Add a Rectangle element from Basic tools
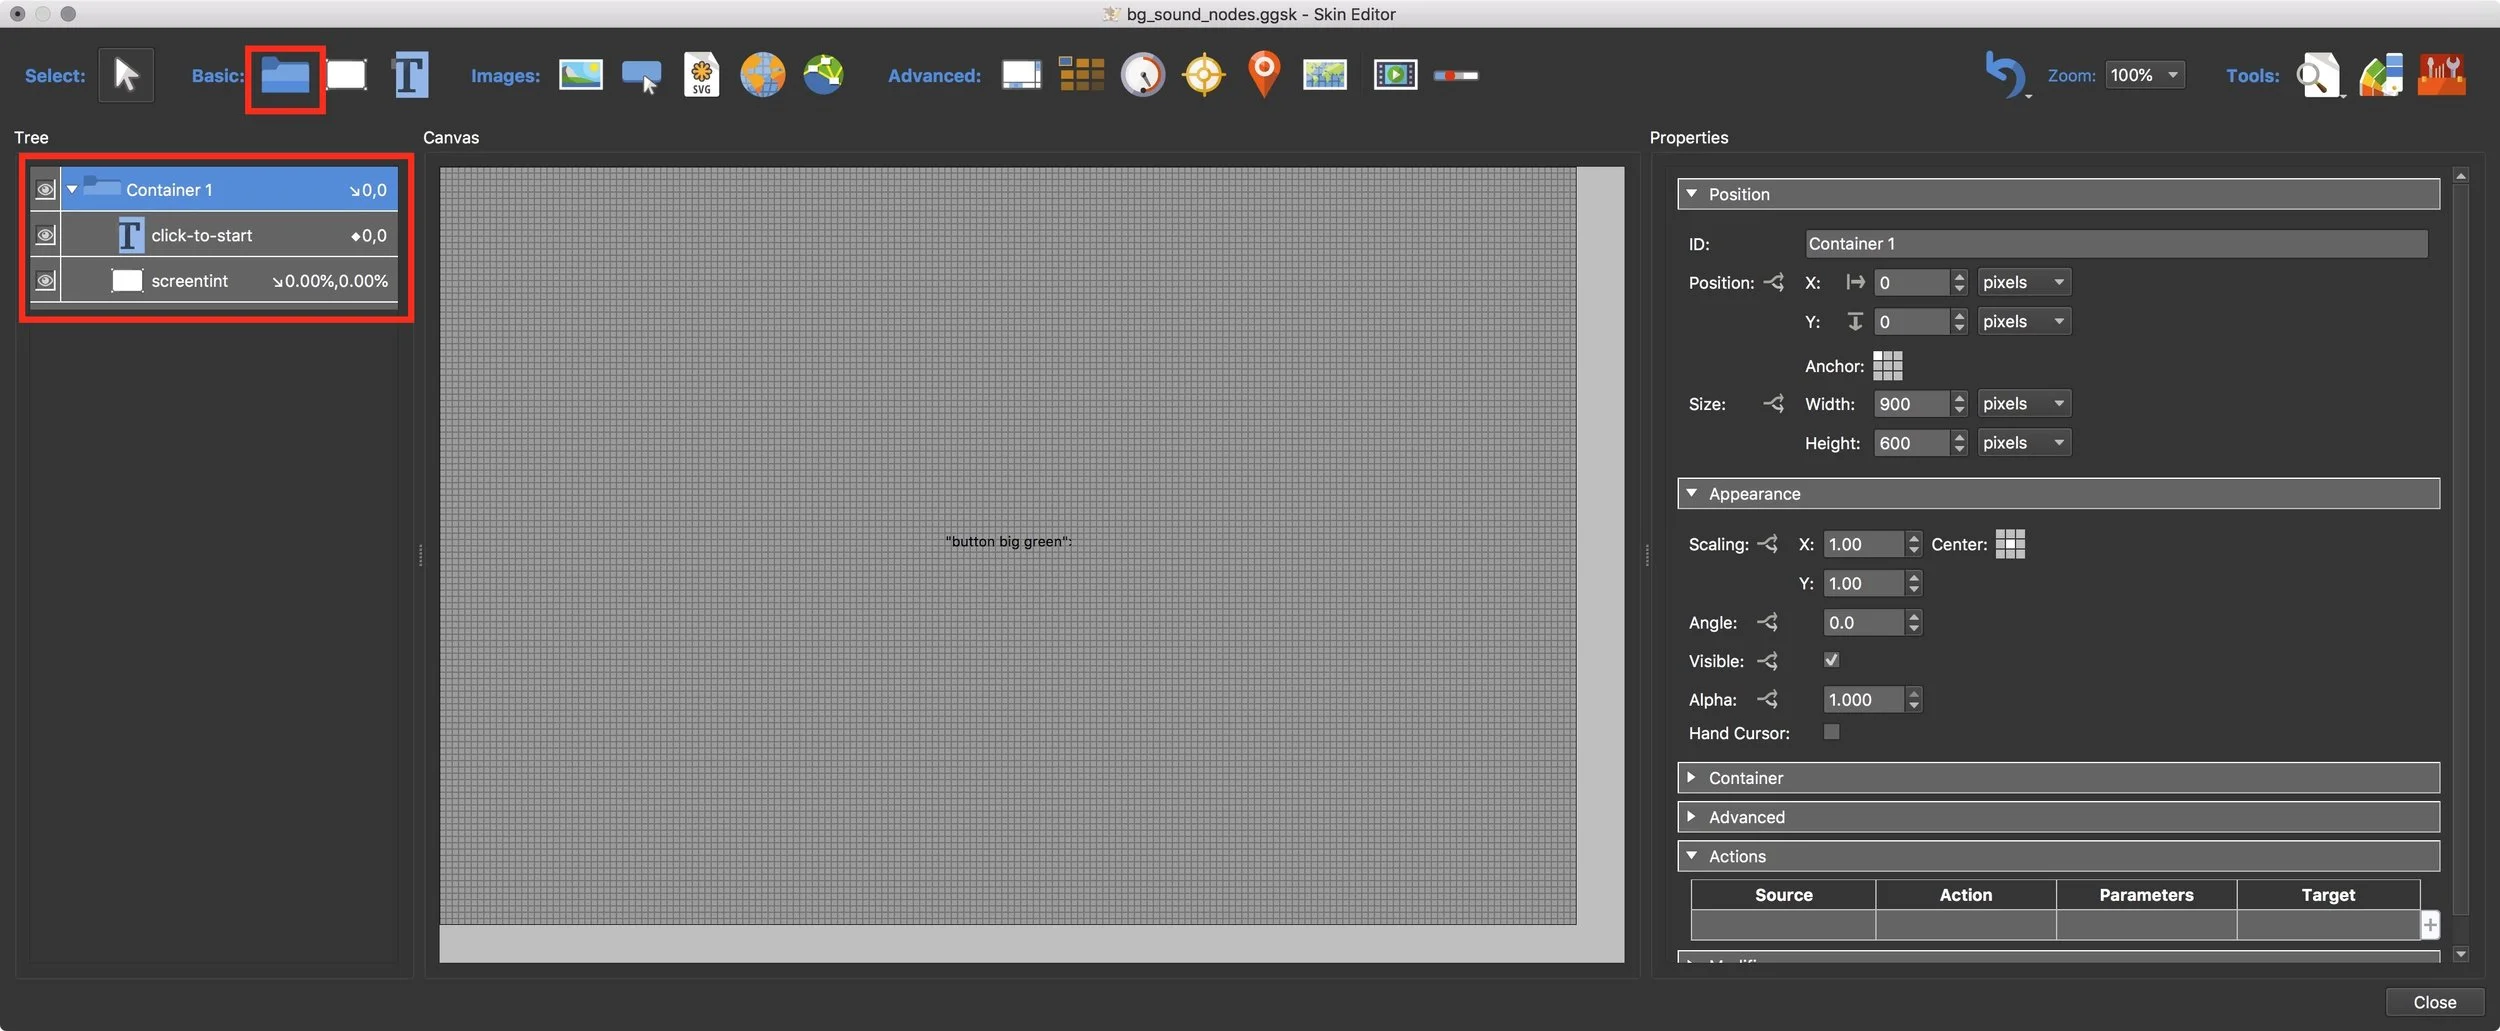 (346, 75)
